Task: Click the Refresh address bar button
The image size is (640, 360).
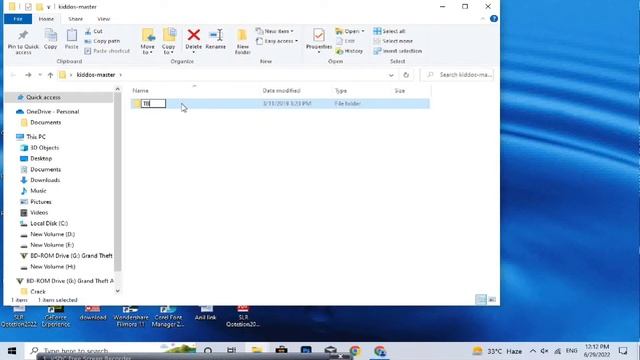Action: point(406,75)
